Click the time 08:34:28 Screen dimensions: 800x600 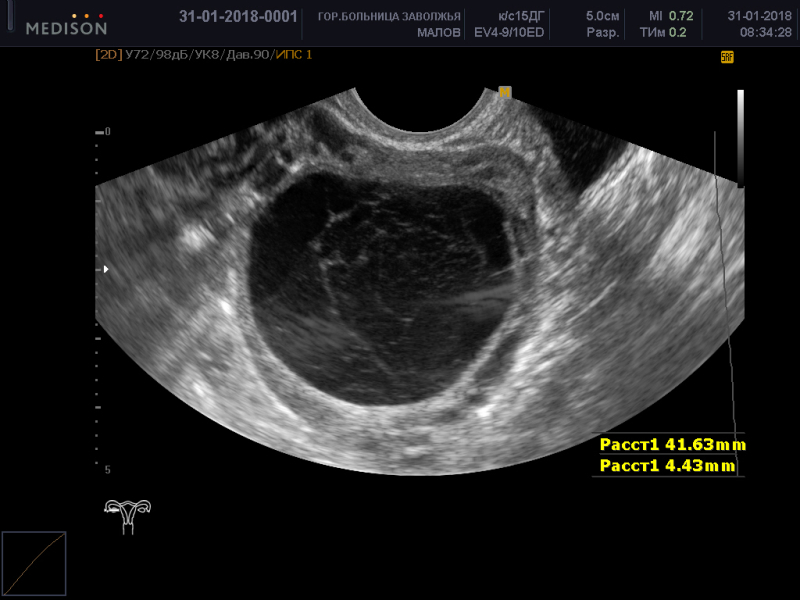(x=766, y=33)
